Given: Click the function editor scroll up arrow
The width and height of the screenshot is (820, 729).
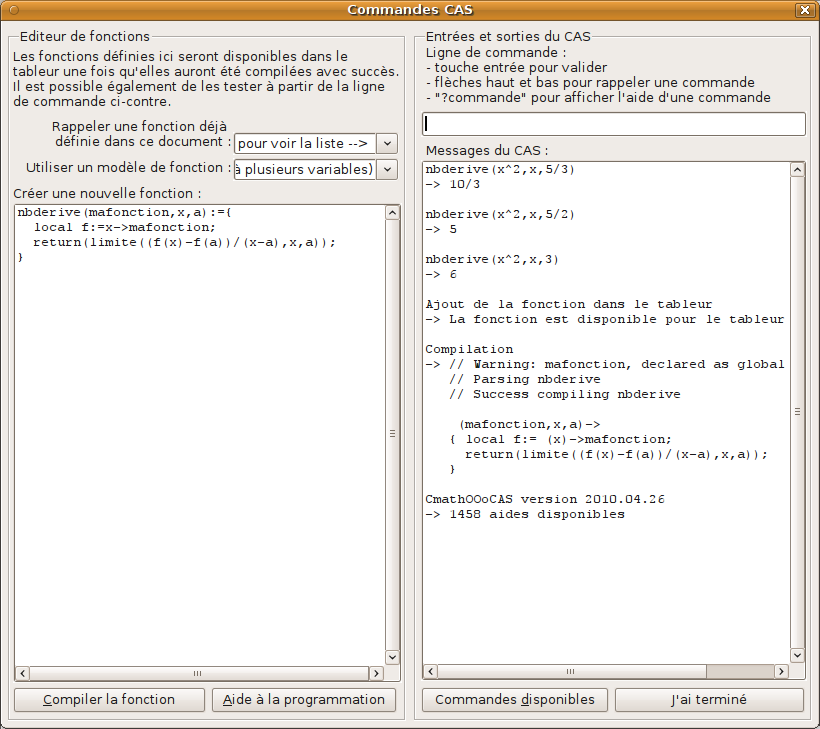Looking at the screenshot, I should tap(392, 212).
